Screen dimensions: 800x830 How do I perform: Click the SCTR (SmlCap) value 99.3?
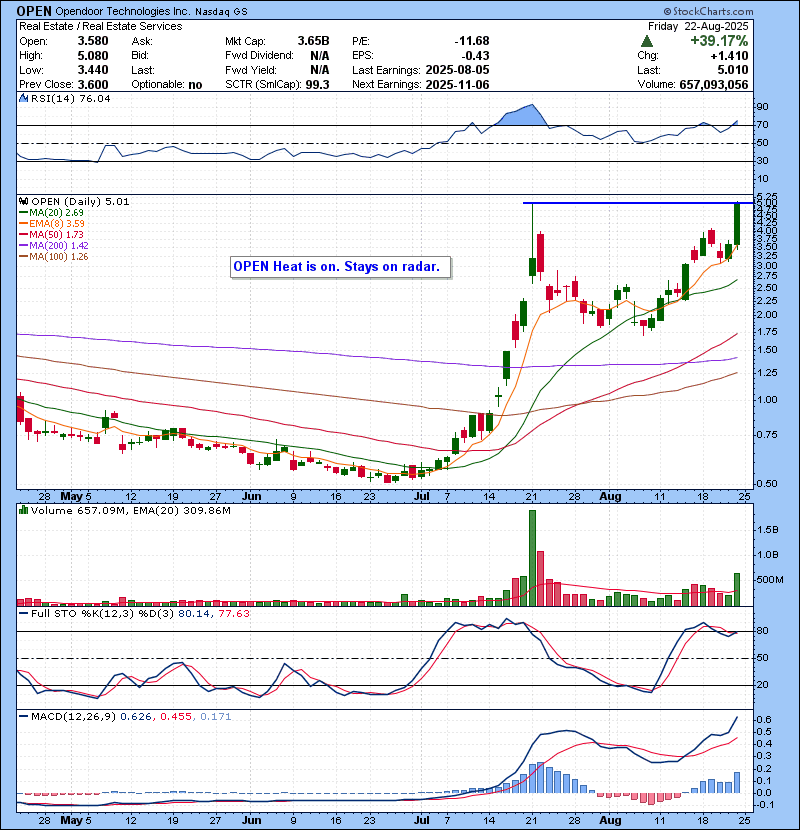click(x=318, y=85)
